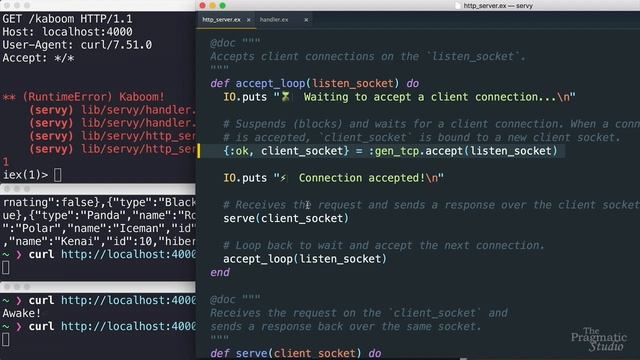The image size is (640, 360).
Task: Click 'GET /kaboom HTTP/1.1' in the iex terminal
Action: pyautogui.click(x=67, y=19)
